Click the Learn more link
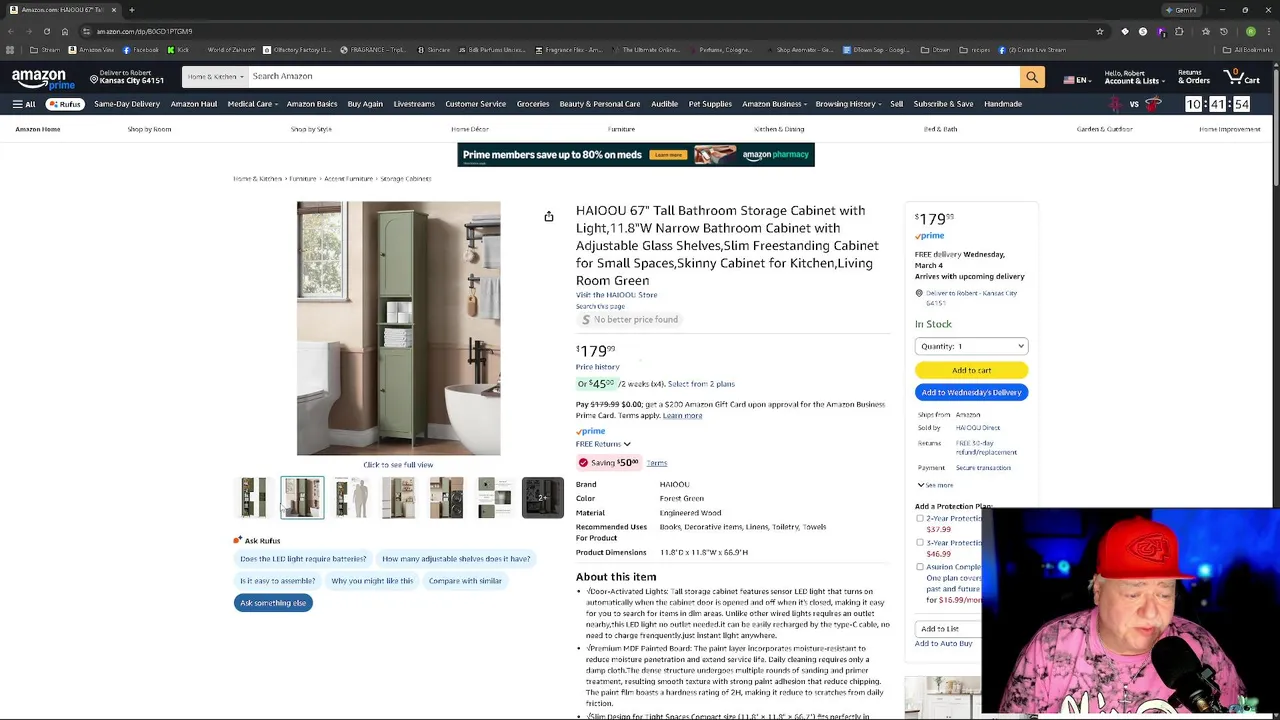1280x720 pixels. pyautogui.click(x=682, y=416)
